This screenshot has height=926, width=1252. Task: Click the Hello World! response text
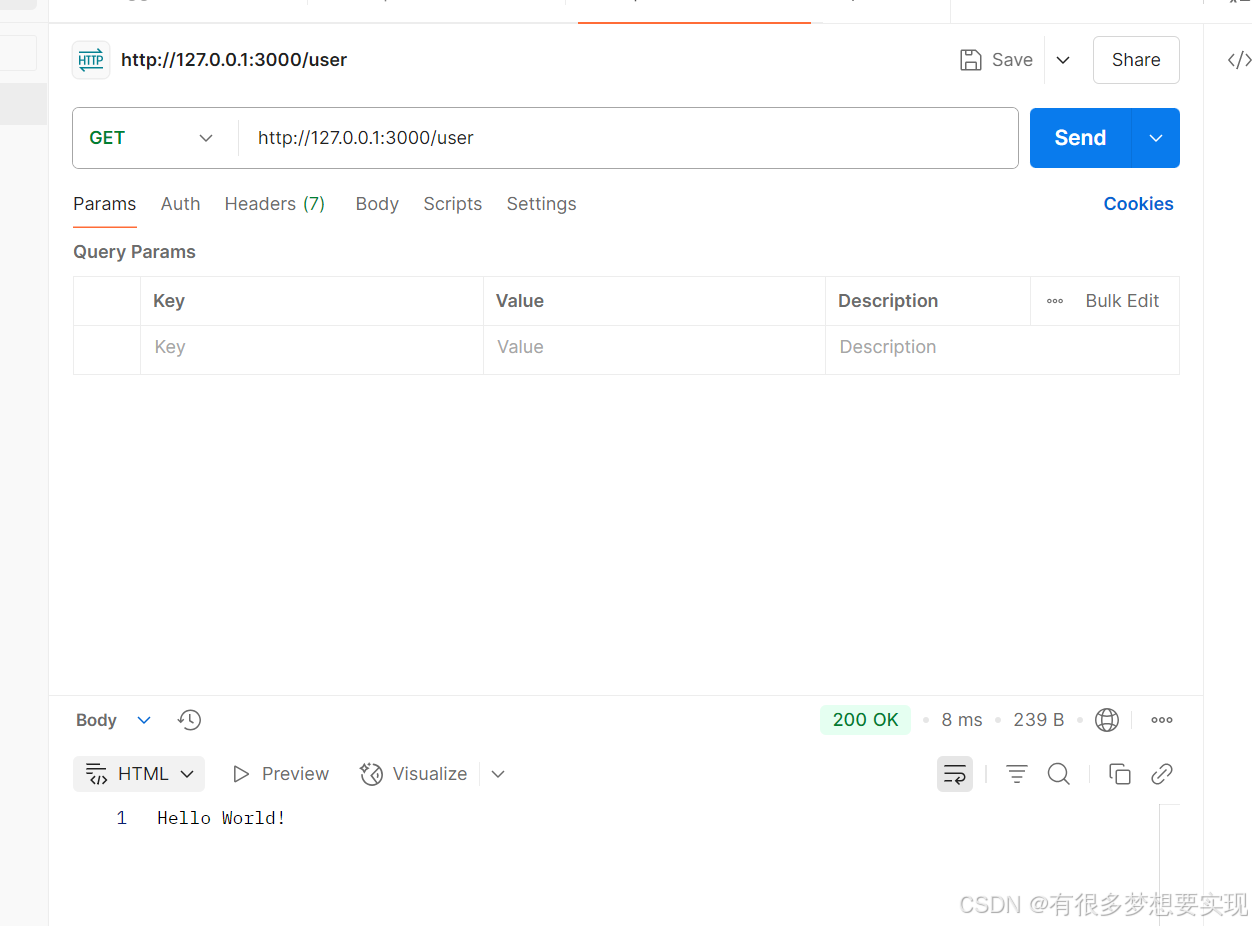tap(221, 818)
